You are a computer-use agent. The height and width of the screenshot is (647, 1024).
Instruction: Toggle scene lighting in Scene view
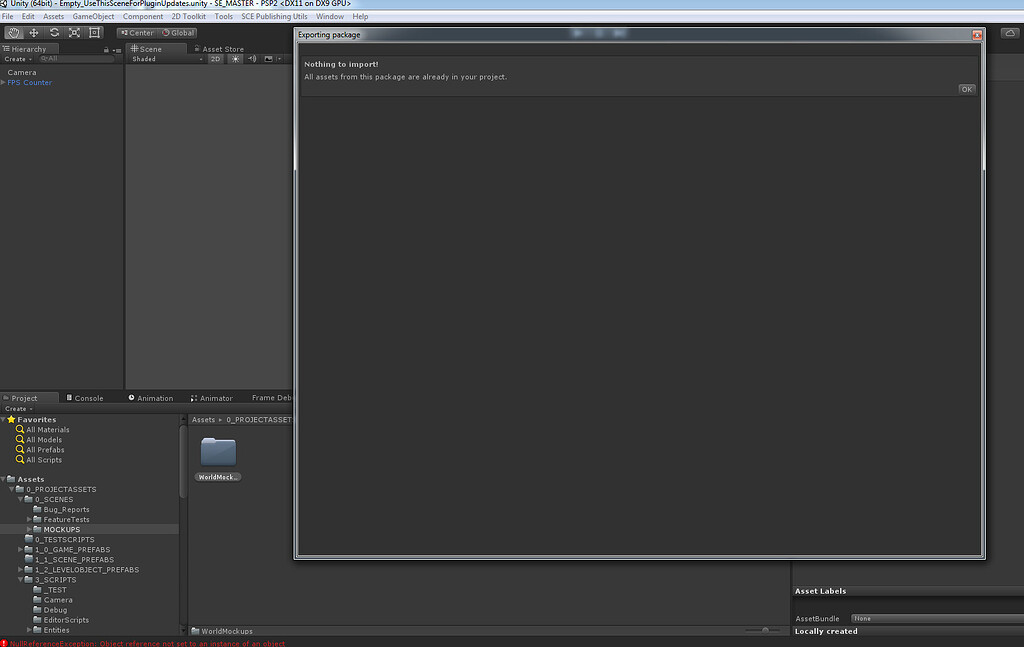[236, 58]
